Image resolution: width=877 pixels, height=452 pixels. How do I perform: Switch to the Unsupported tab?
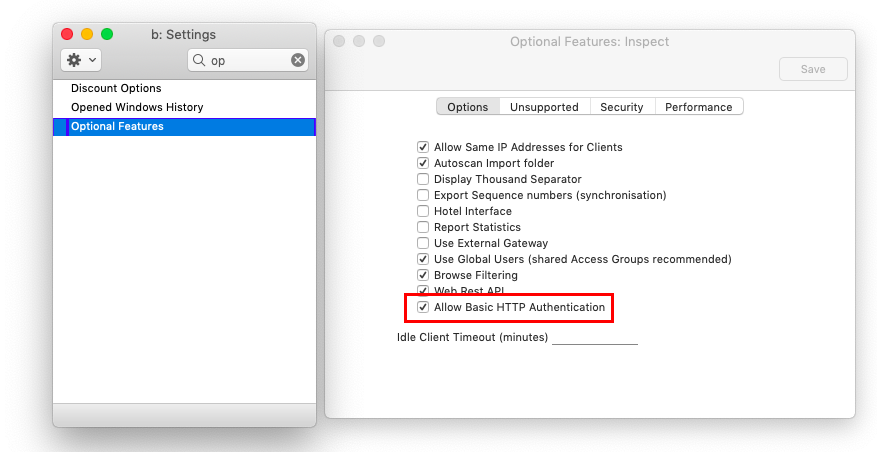coord(544,107)
